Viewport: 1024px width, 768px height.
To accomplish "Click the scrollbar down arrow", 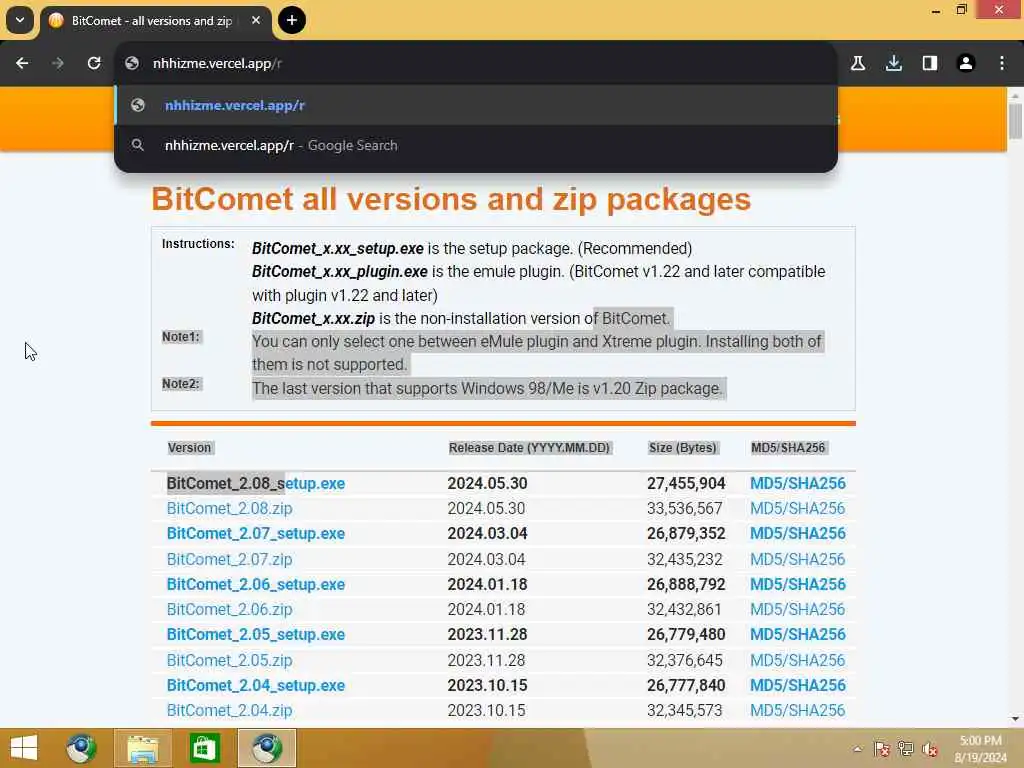I will (1015, 719).
